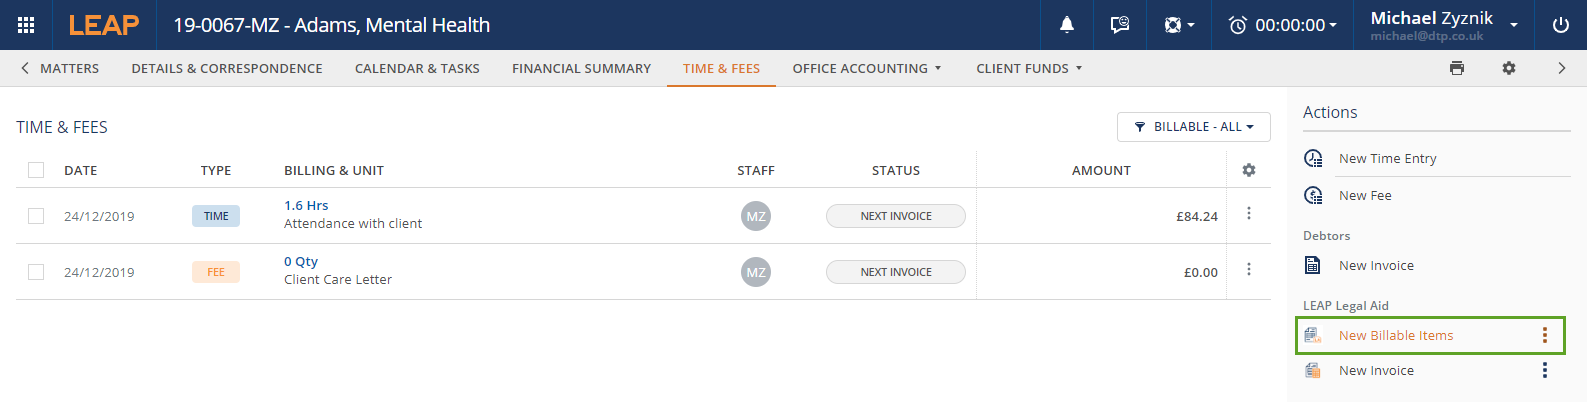Click the Next Invoice status for the fee
1587x402 pixels.
pyautogui.click(x=895, y=272)
